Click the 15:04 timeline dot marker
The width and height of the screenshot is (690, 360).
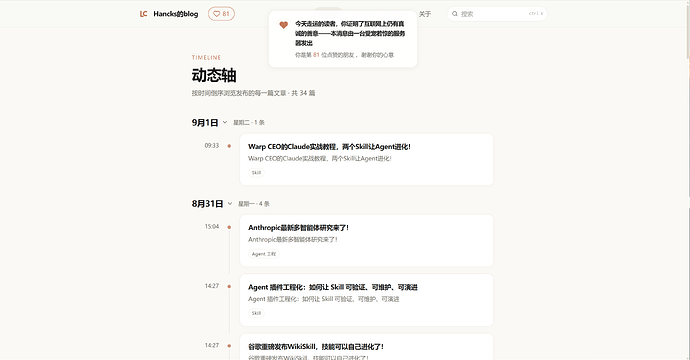point(229,227)
